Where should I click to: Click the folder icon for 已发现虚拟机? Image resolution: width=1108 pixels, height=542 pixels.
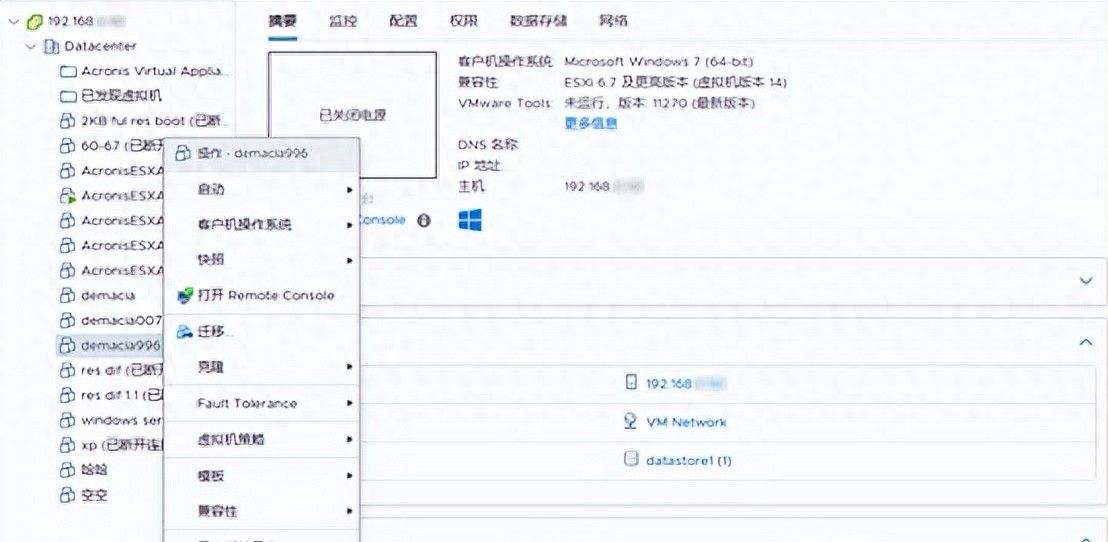pyautogui.click(x=68, y=95)
